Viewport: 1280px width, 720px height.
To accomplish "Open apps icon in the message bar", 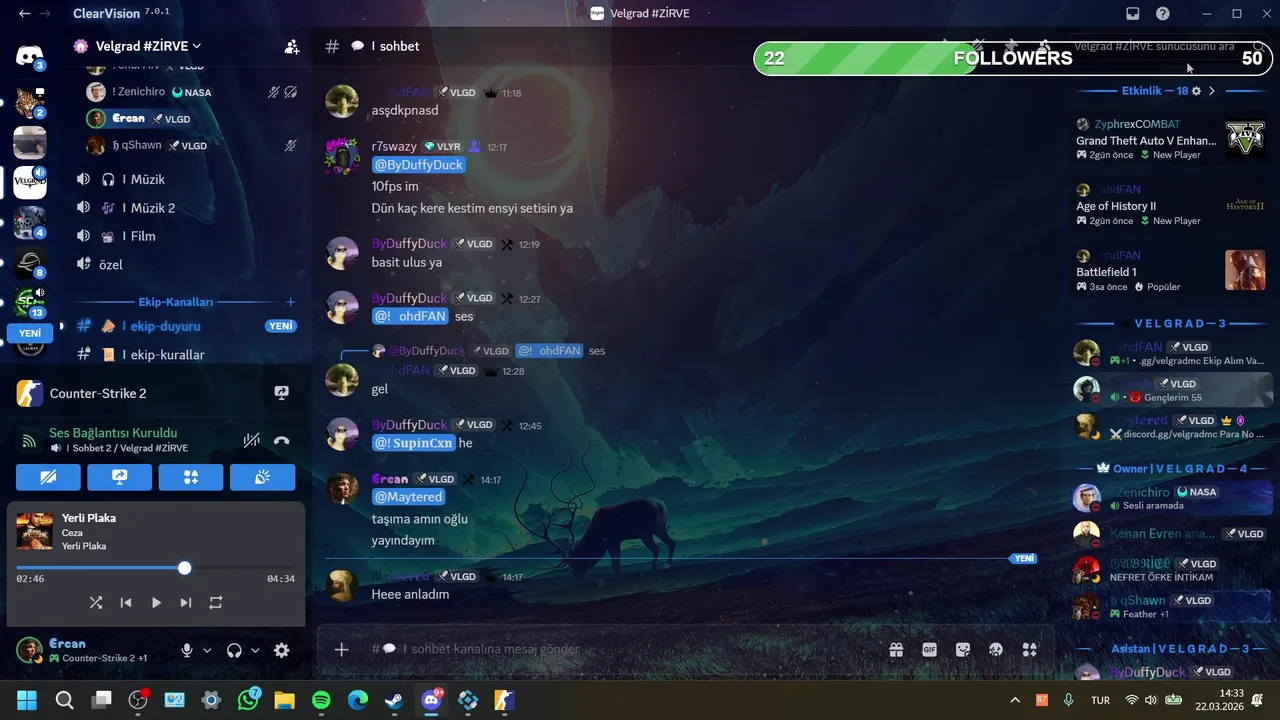I will [1030, 649].
